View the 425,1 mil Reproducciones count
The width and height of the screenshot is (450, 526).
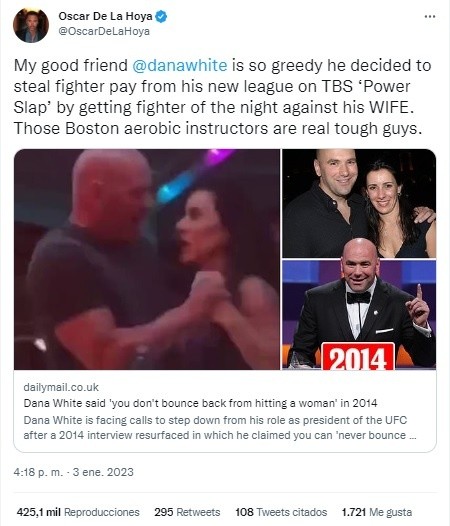pyautogui.click(x=78, y=512)
